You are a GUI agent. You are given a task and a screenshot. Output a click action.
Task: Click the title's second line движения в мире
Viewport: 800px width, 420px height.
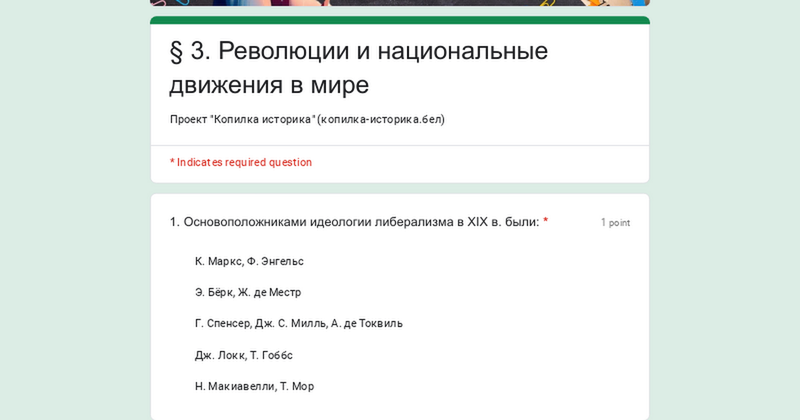pyautogui.click(x=269, y=85)
